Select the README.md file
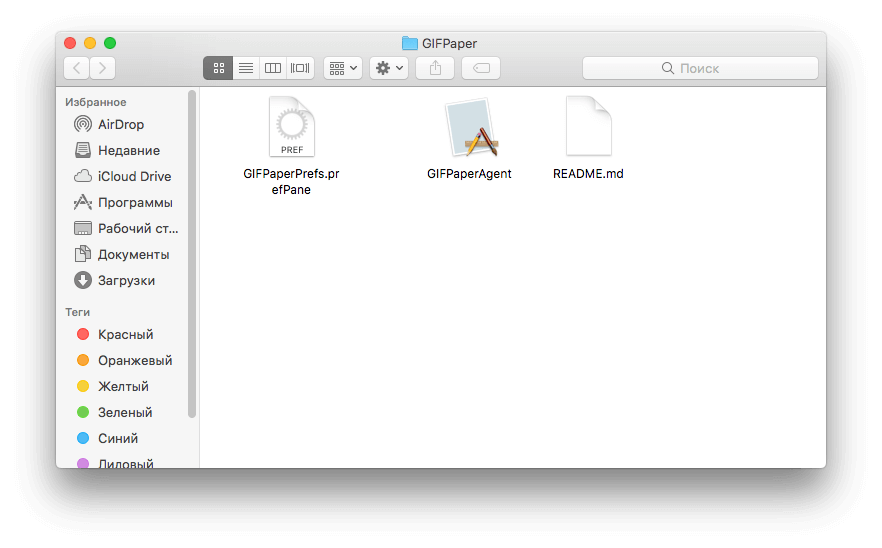 click(588, 128)
